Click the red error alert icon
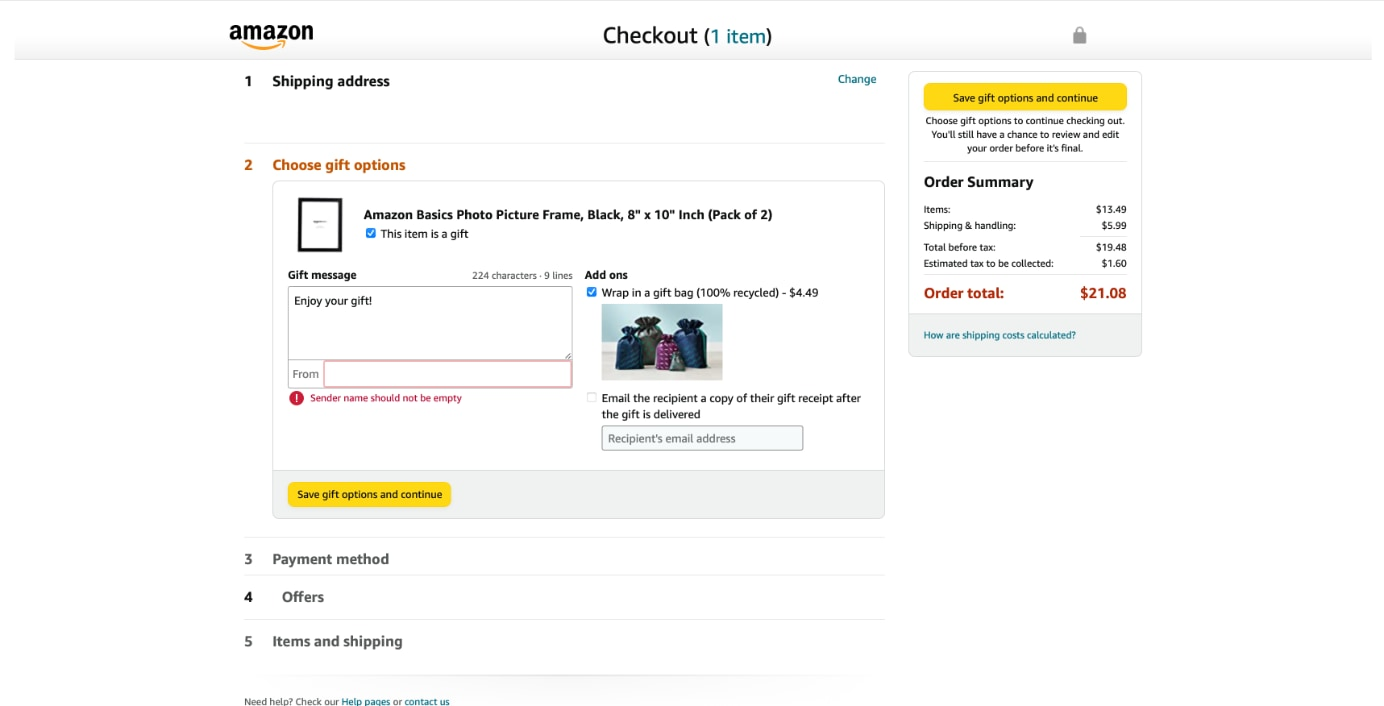 [296, 398]
